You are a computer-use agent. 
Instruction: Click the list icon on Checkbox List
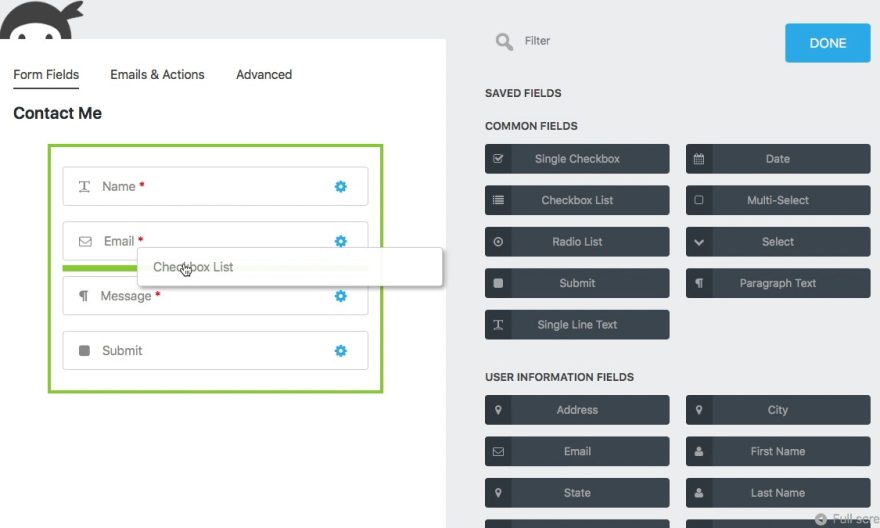498,200
